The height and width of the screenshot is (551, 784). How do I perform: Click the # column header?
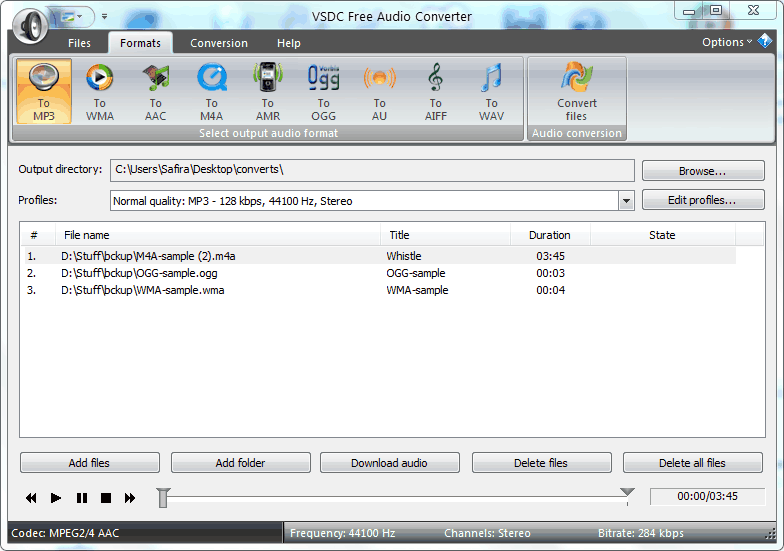(38, 235)
